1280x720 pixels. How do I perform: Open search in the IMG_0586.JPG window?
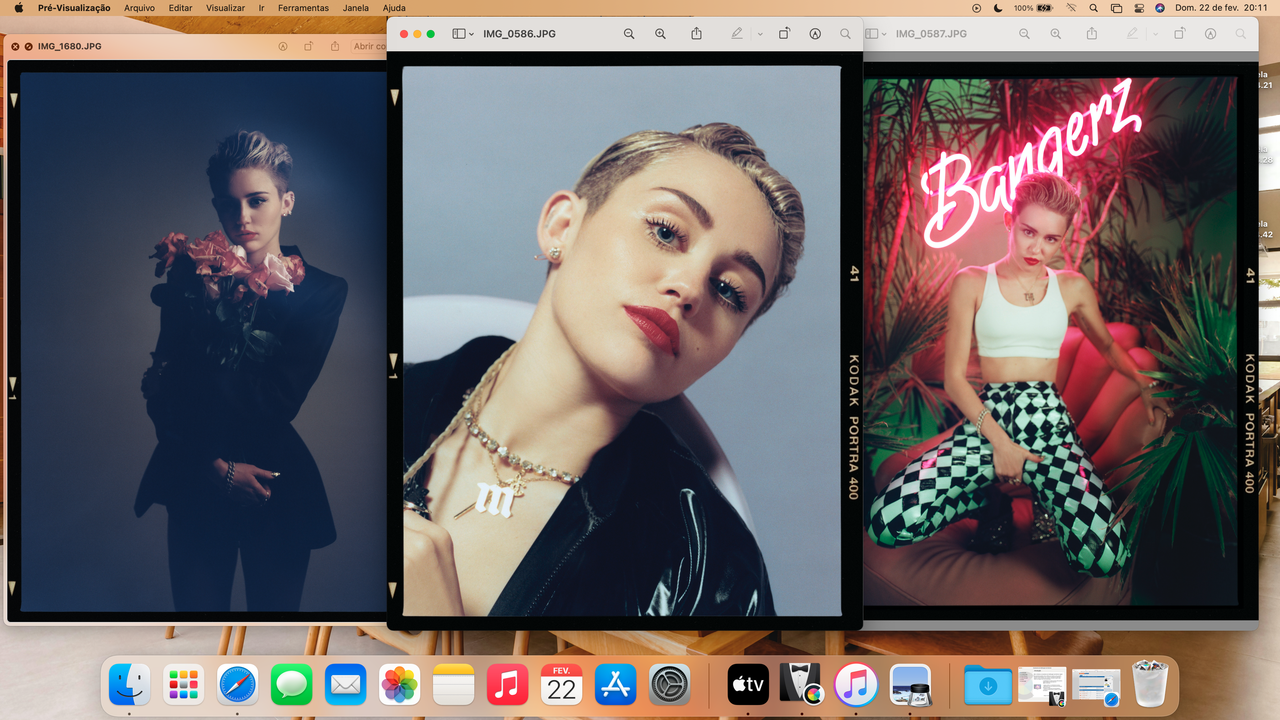click(x=845, y=34)
